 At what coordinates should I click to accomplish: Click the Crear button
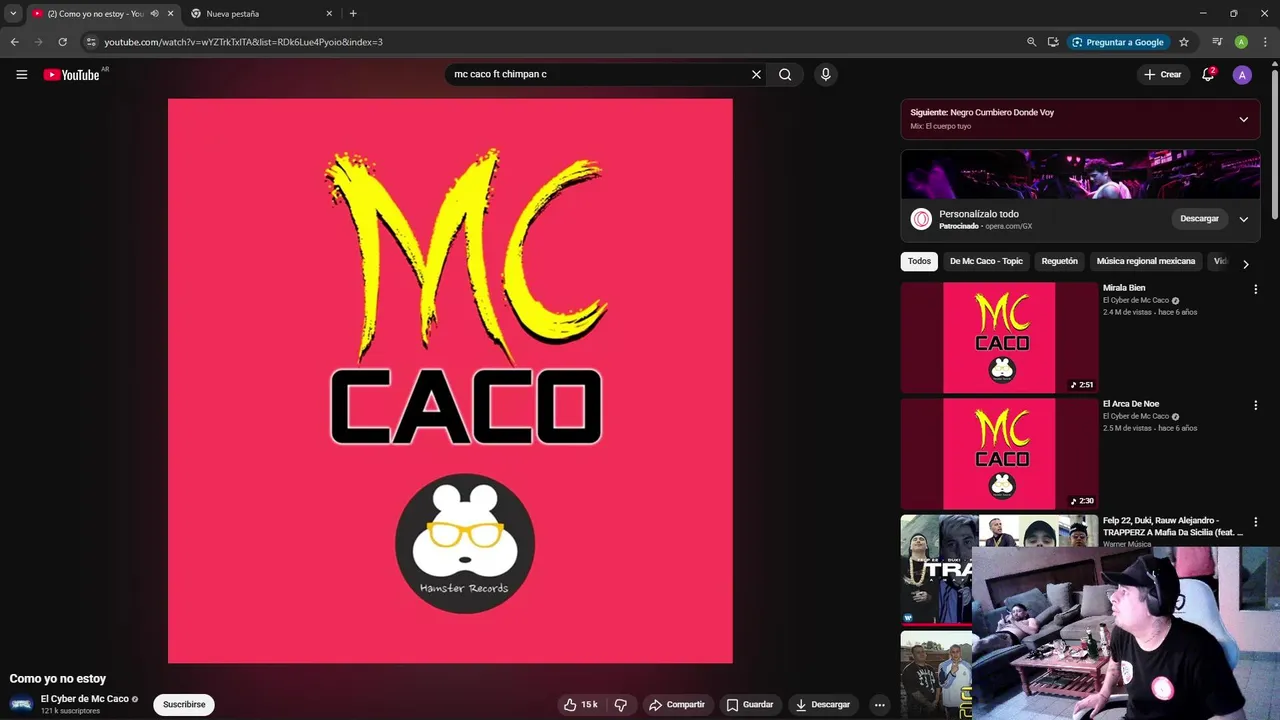[1163, 74]
